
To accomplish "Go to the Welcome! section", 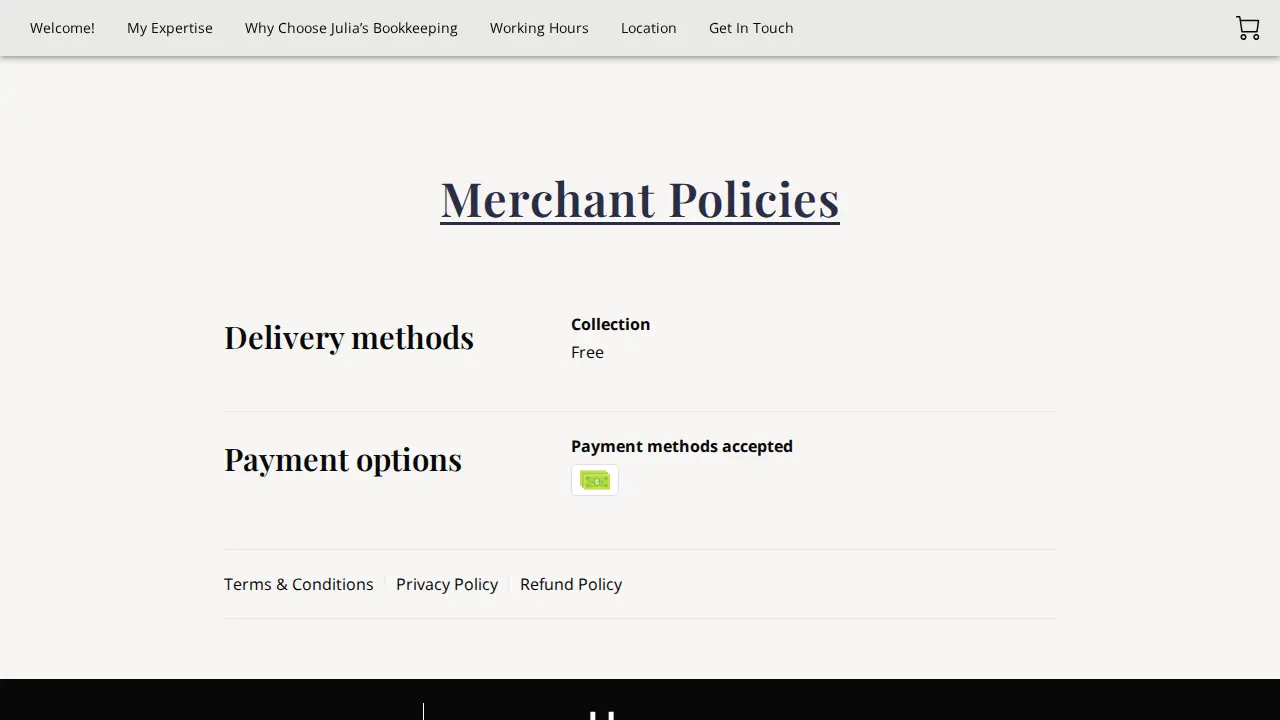I will click(62, 28).
